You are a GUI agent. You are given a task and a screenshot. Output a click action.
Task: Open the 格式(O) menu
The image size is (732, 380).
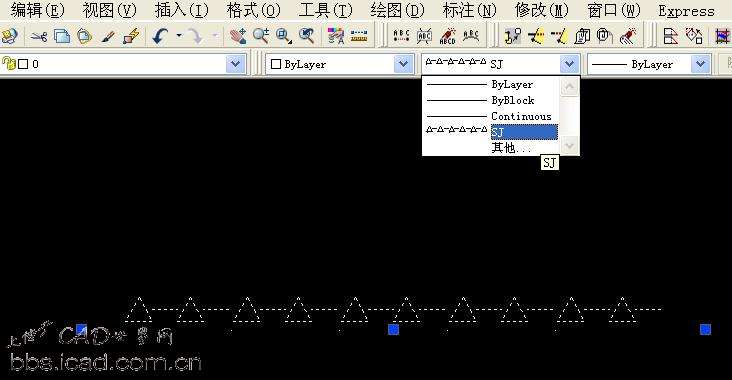(253, 10)
